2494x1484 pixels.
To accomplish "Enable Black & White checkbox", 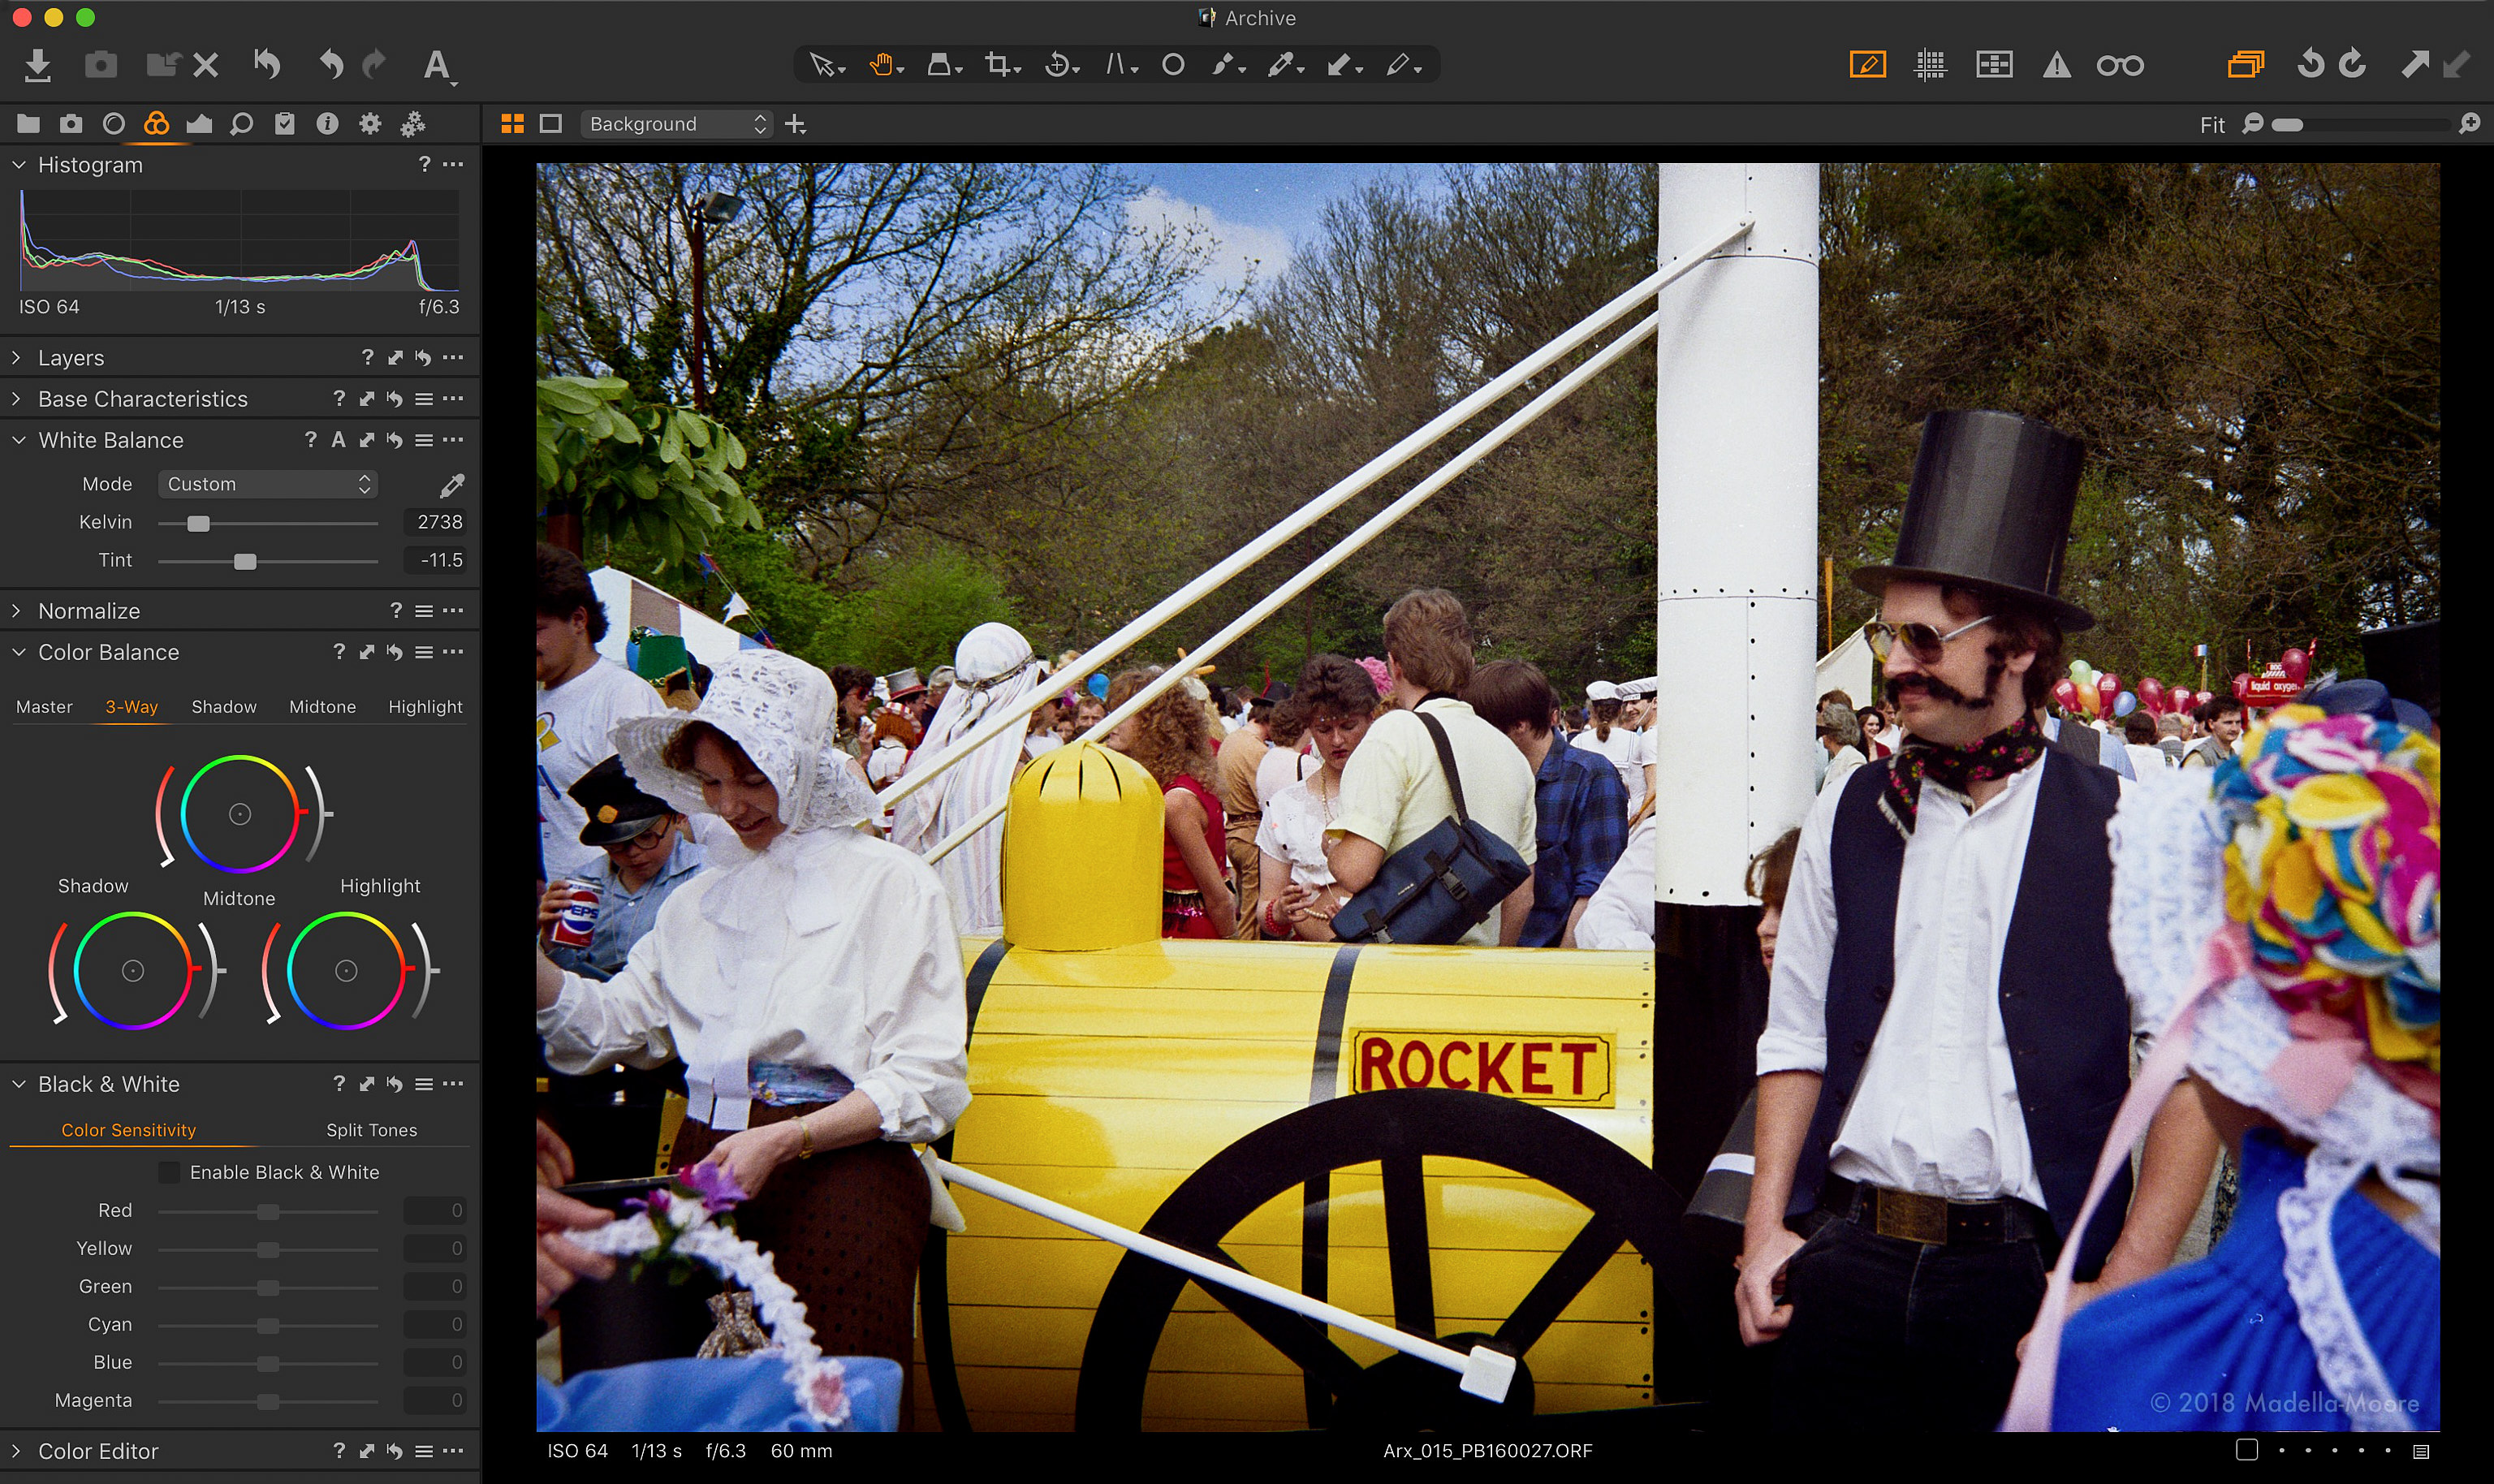I will pos(170,1172).
